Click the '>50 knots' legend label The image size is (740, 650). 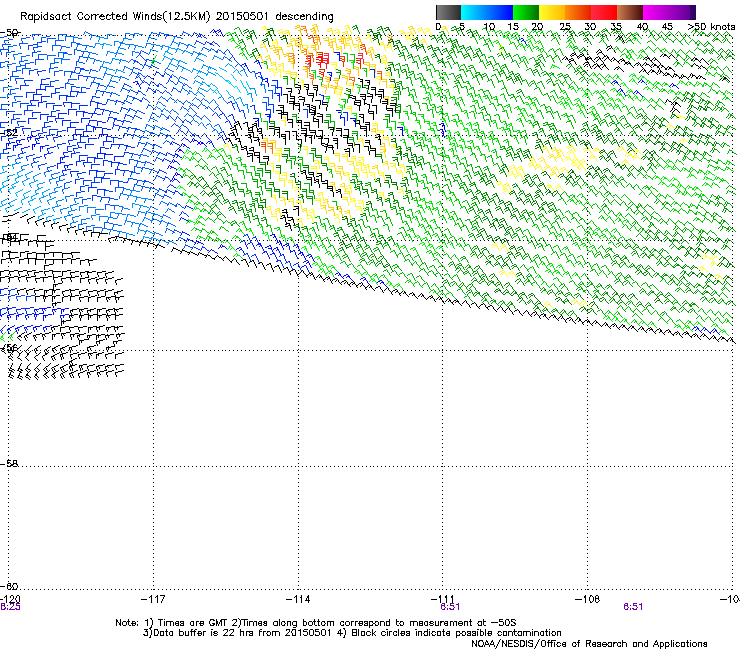711,27
